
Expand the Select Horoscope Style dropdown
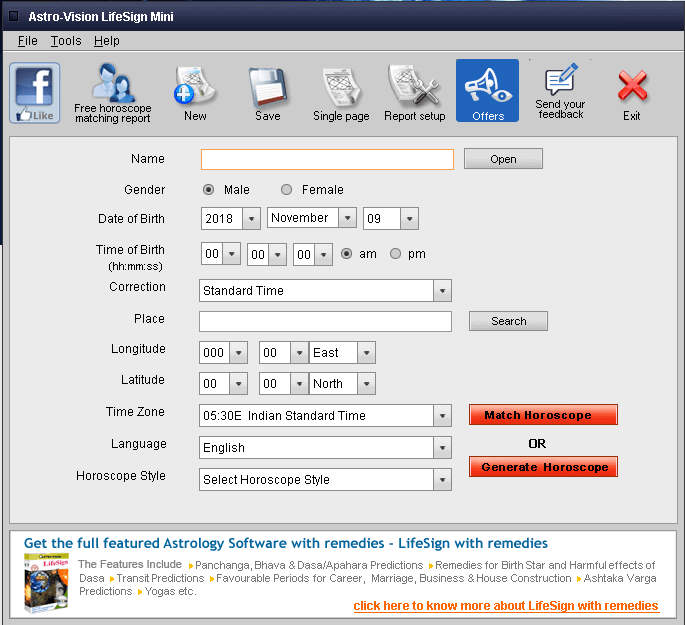[x=442, y=480]
